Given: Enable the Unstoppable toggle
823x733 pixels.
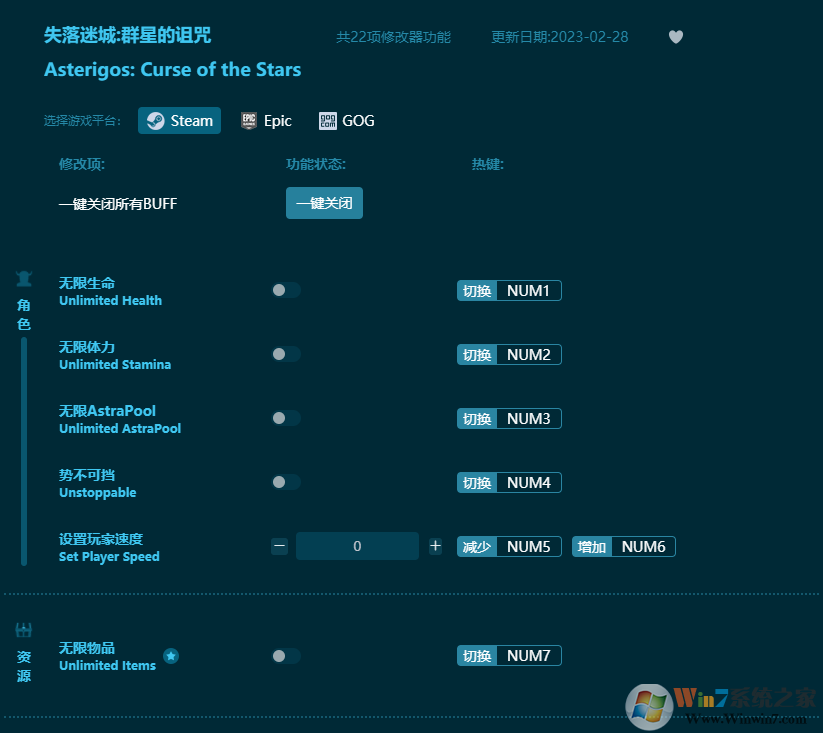Looking at the screenshot, I should [285, 482].
